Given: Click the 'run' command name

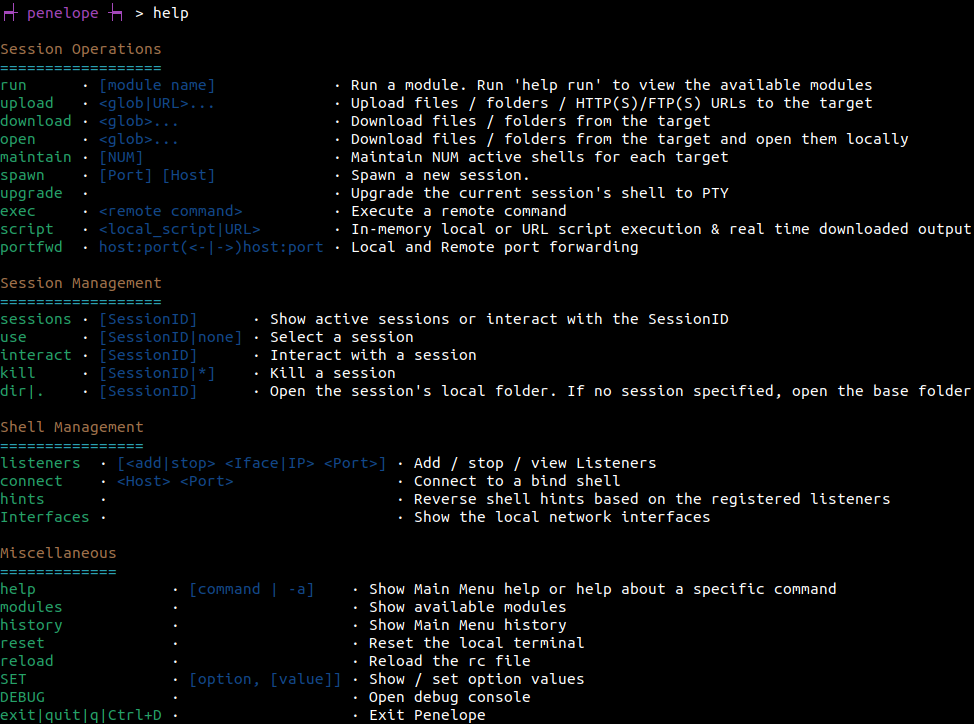Looking at the screenshot, I should [x=14, y=85].
